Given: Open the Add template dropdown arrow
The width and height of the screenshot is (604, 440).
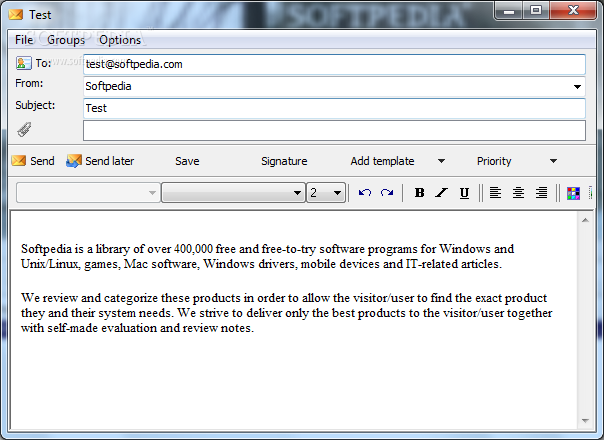Looking at the screenshot, I should [x=441, y=161].
